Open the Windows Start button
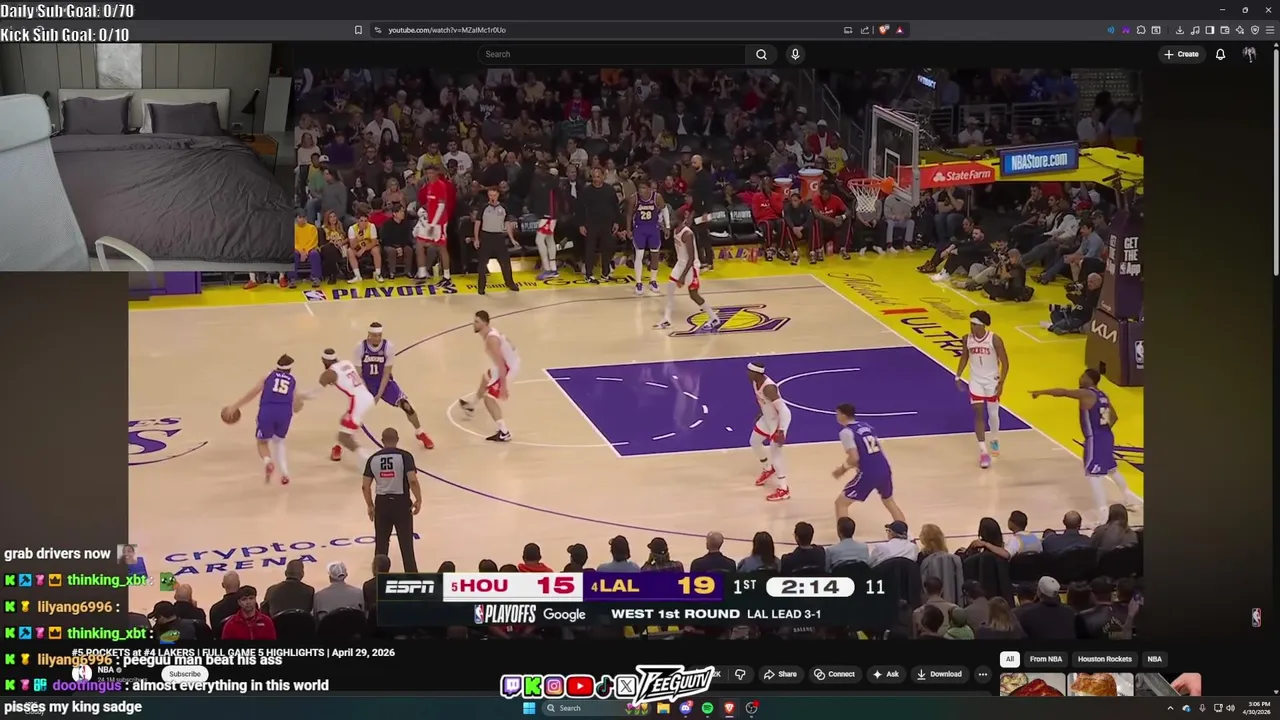 click(x=529, y=708)
